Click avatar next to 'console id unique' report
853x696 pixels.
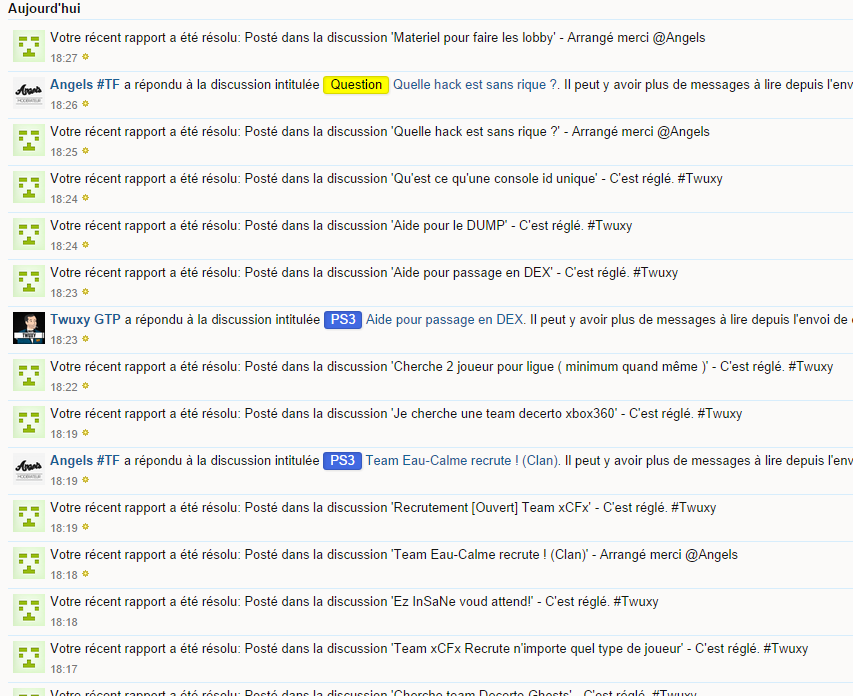pyautogui.click(x=29, y=187)
